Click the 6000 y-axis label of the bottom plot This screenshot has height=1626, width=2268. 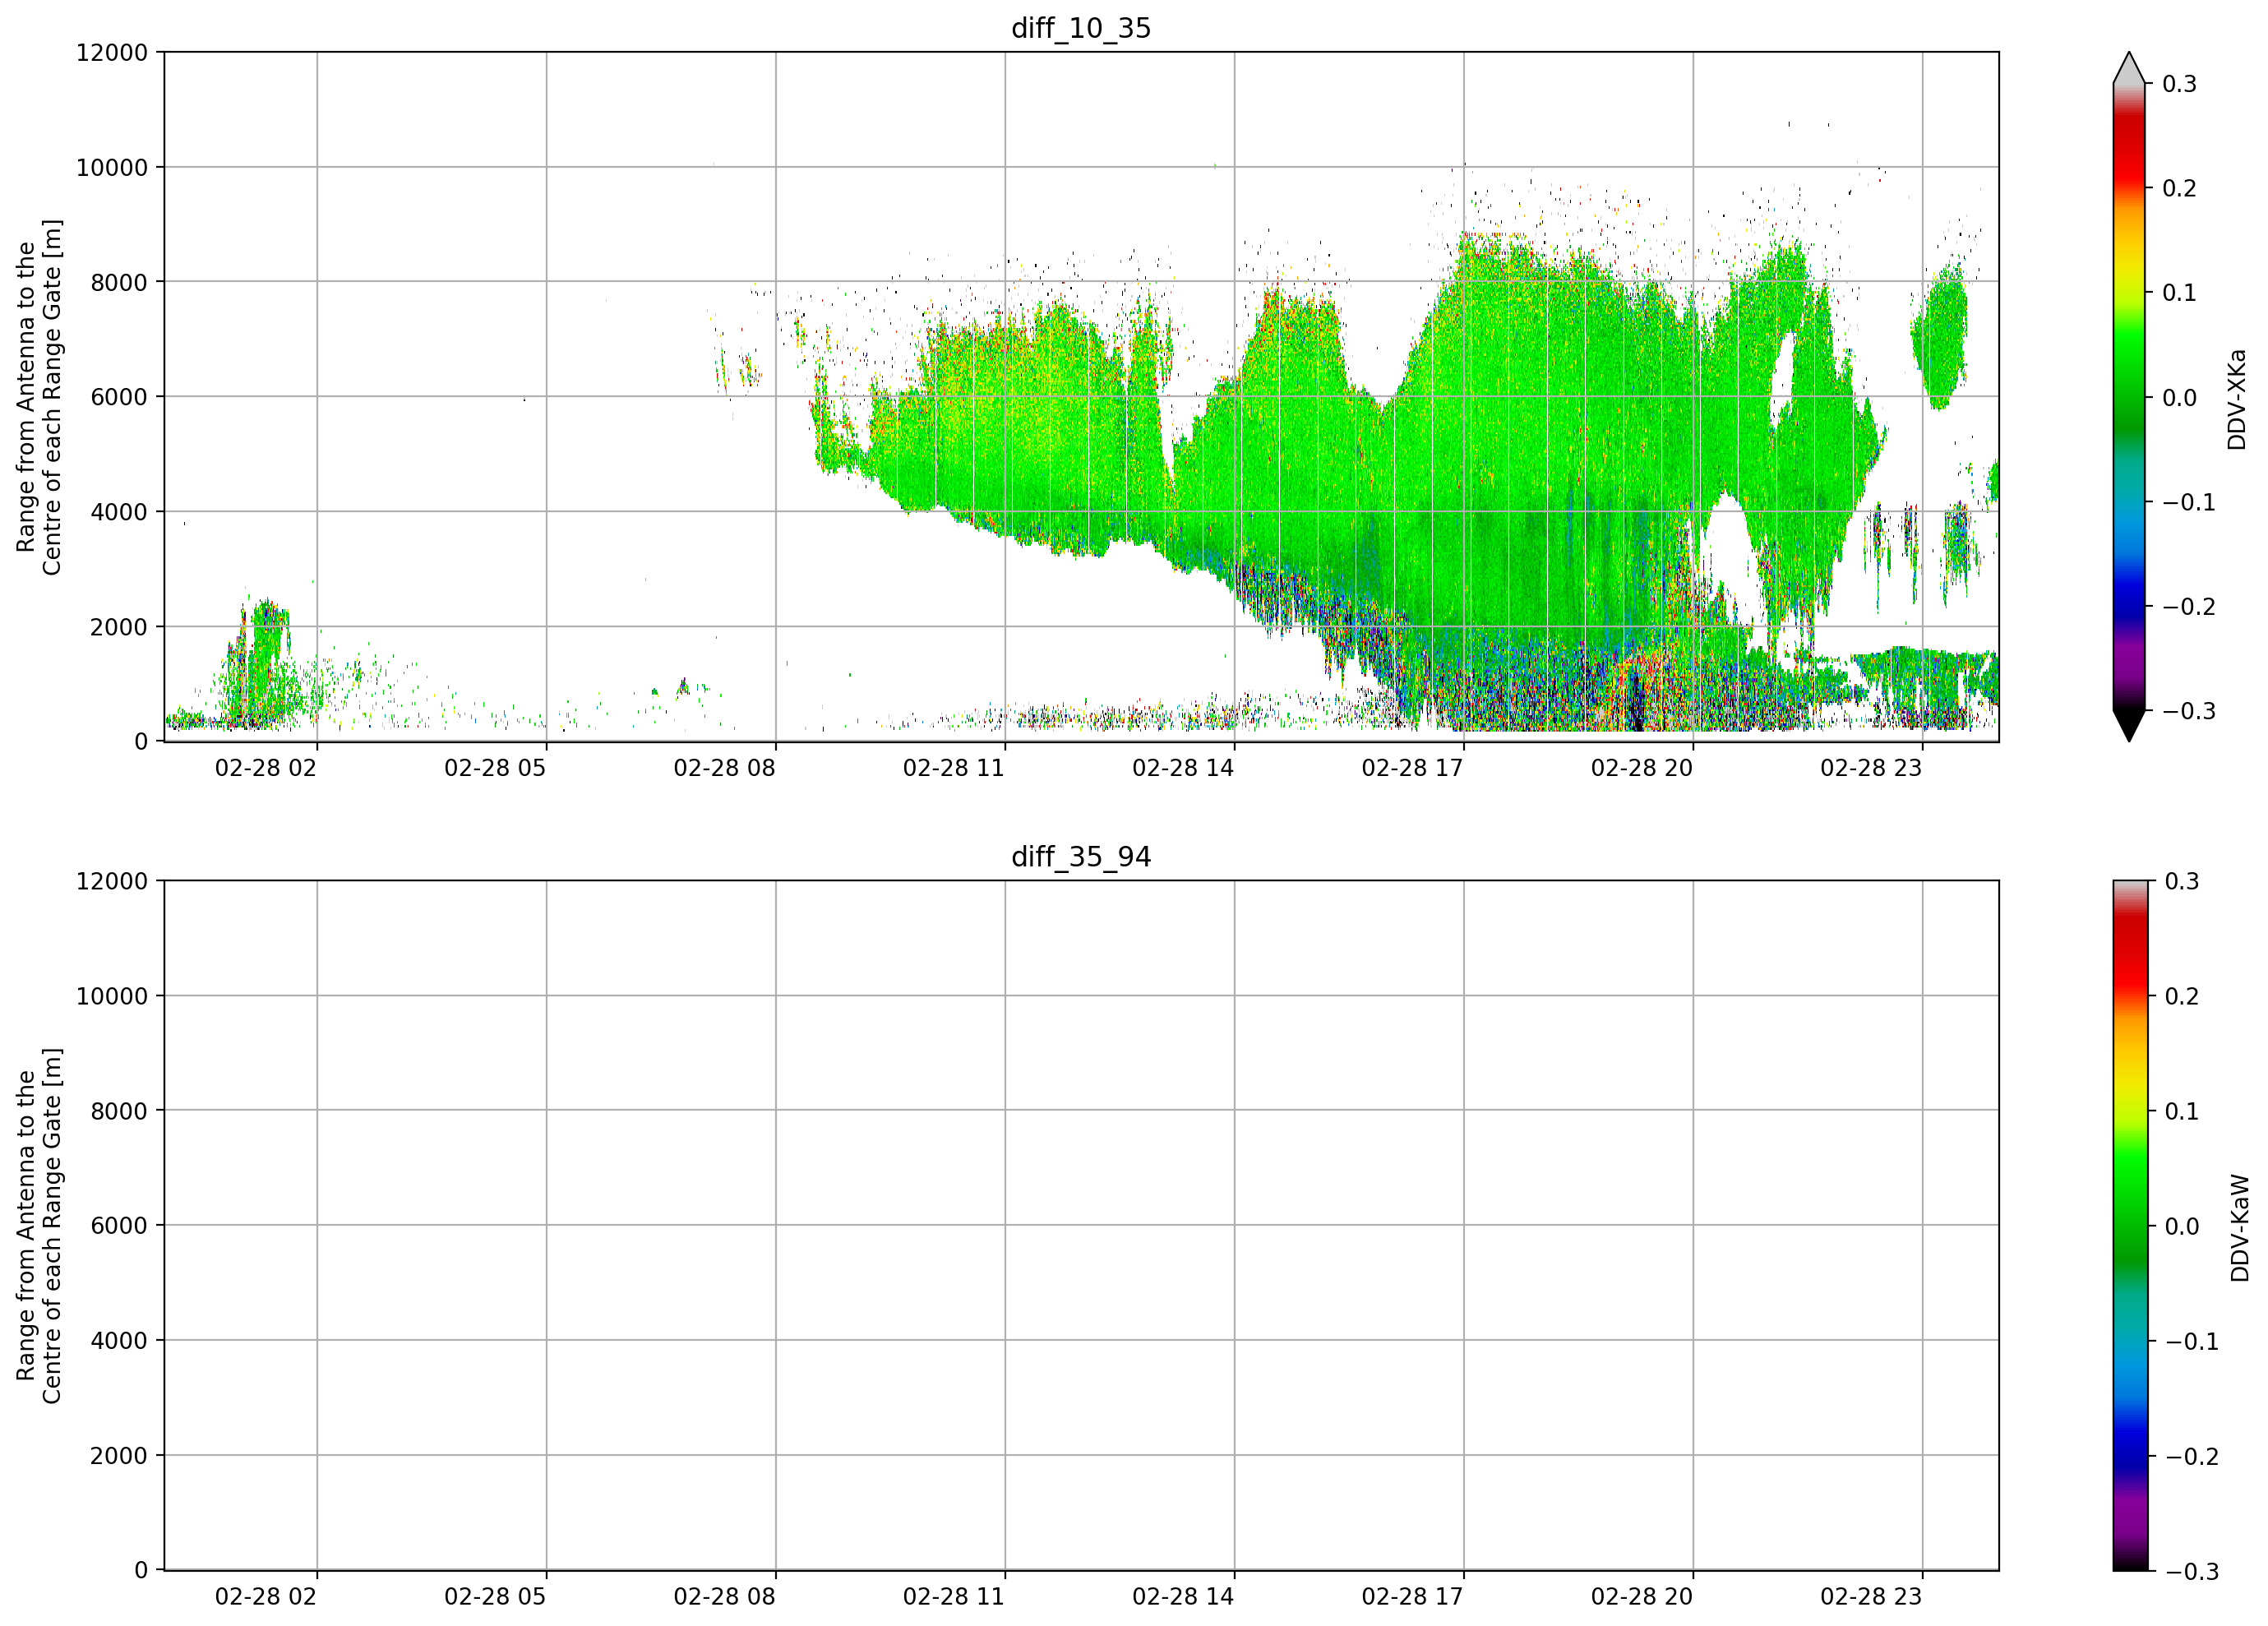click(119, 1226)
